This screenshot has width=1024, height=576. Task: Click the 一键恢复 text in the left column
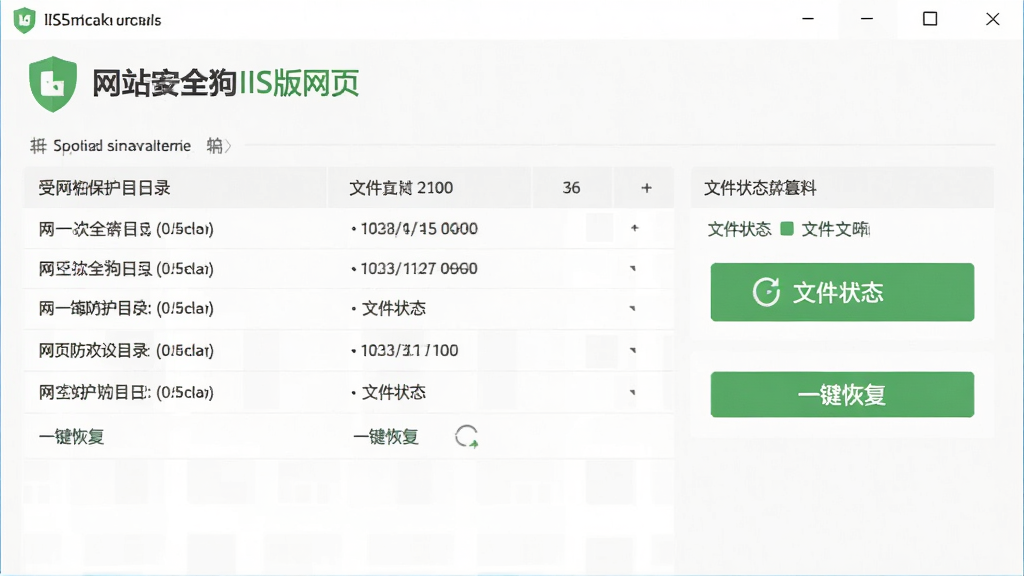tap(71, 436)
